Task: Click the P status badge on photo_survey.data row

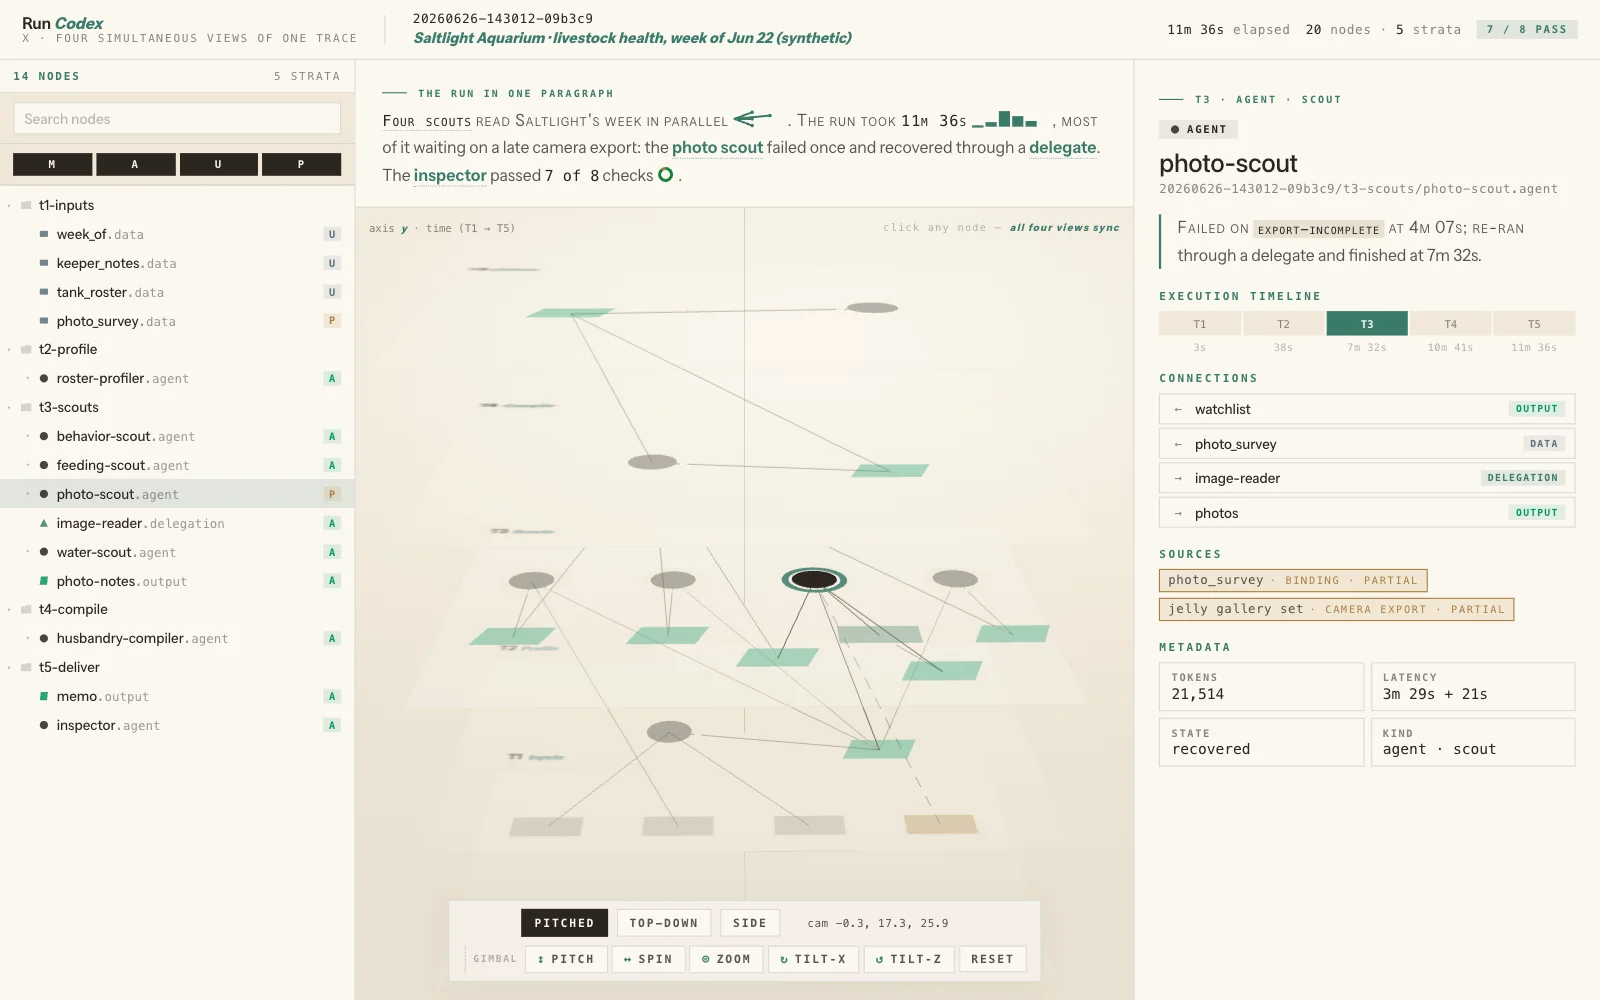Action: [x=332, y=321]
